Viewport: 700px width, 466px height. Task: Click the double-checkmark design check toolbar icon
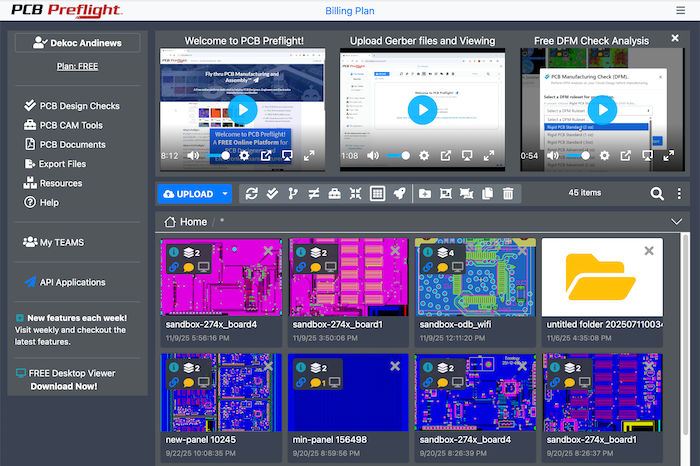click(272, 194)
